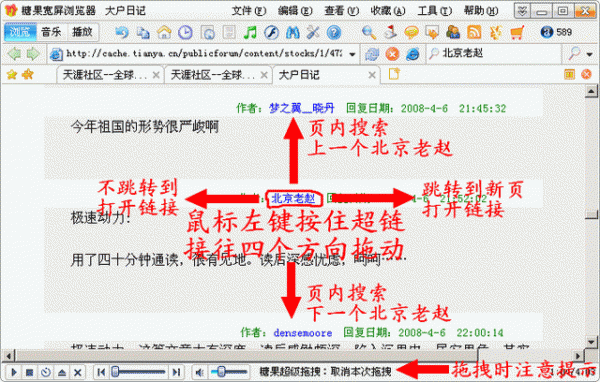Open a new tab with page icon
Image resolution: width=600 pixels, height=382 pixels.
tap(394, 74)
